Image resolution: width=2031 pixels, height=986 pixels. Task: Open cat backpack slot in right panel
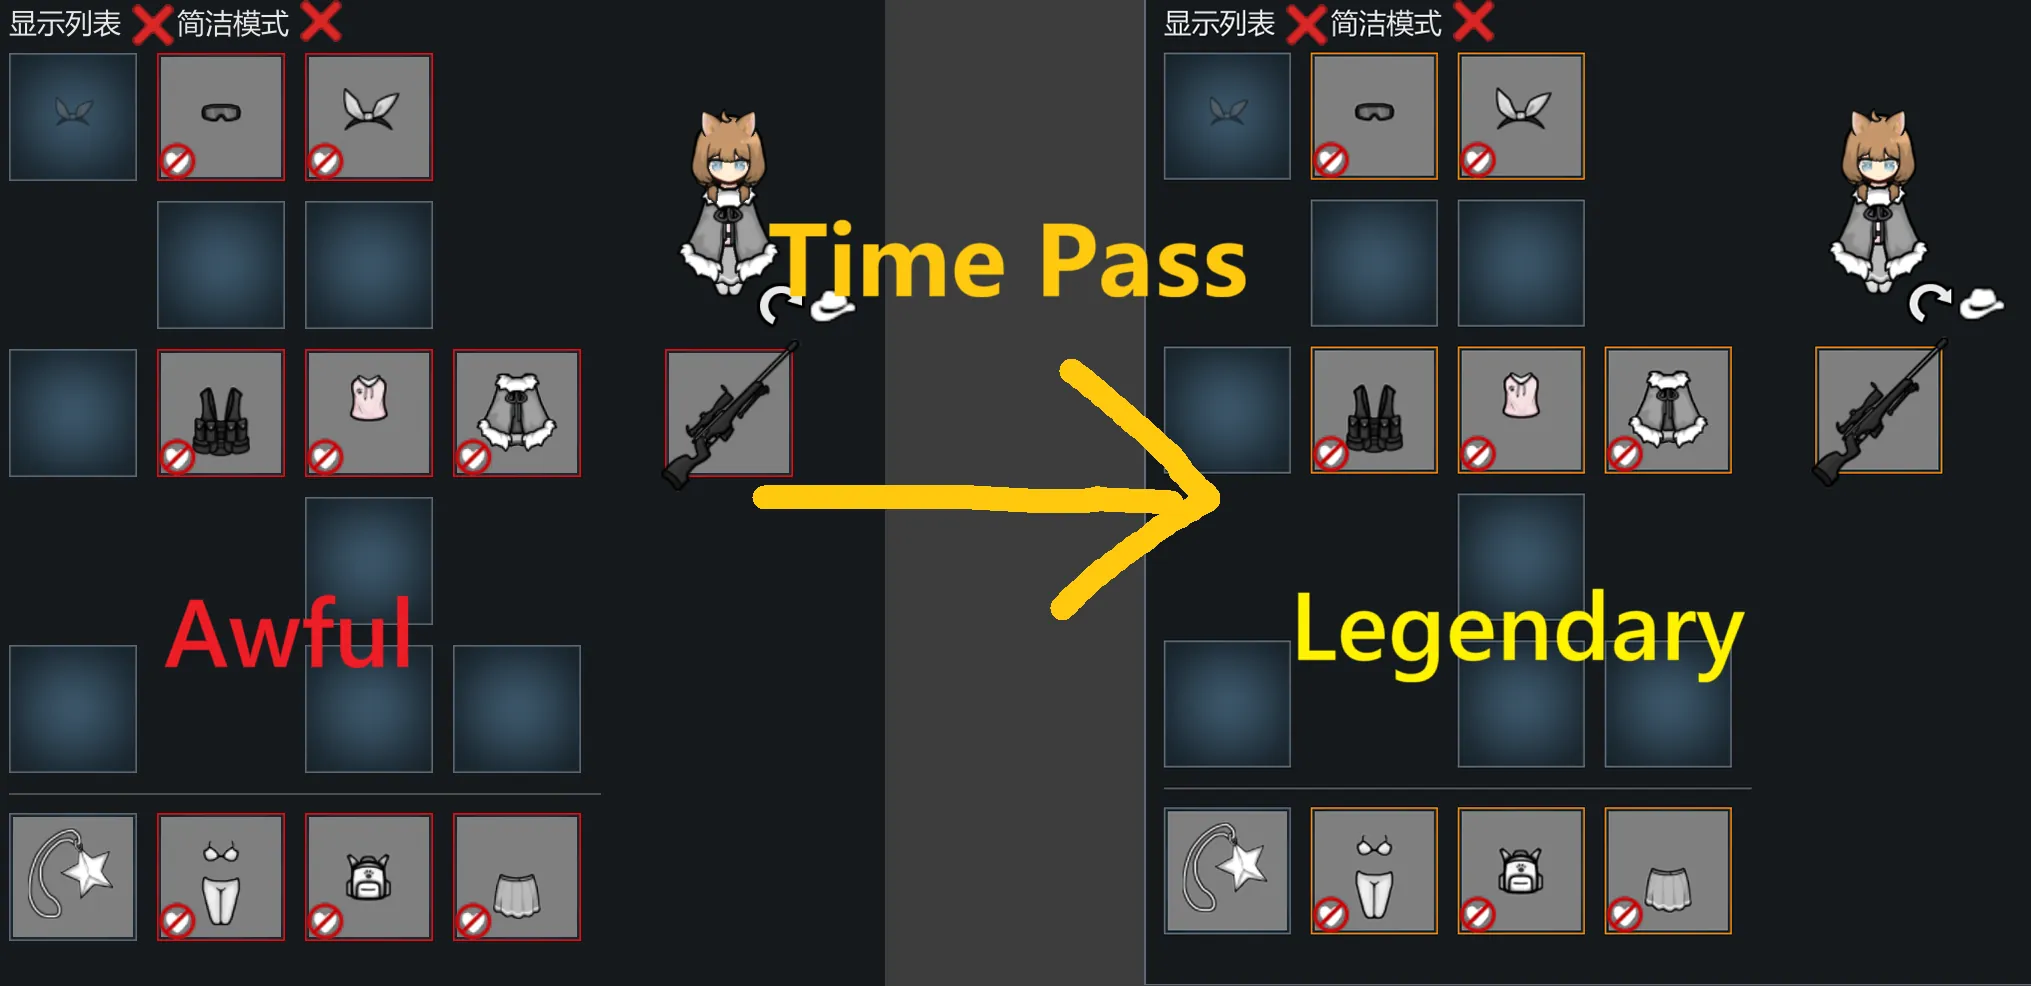[x=1521, y=871]
